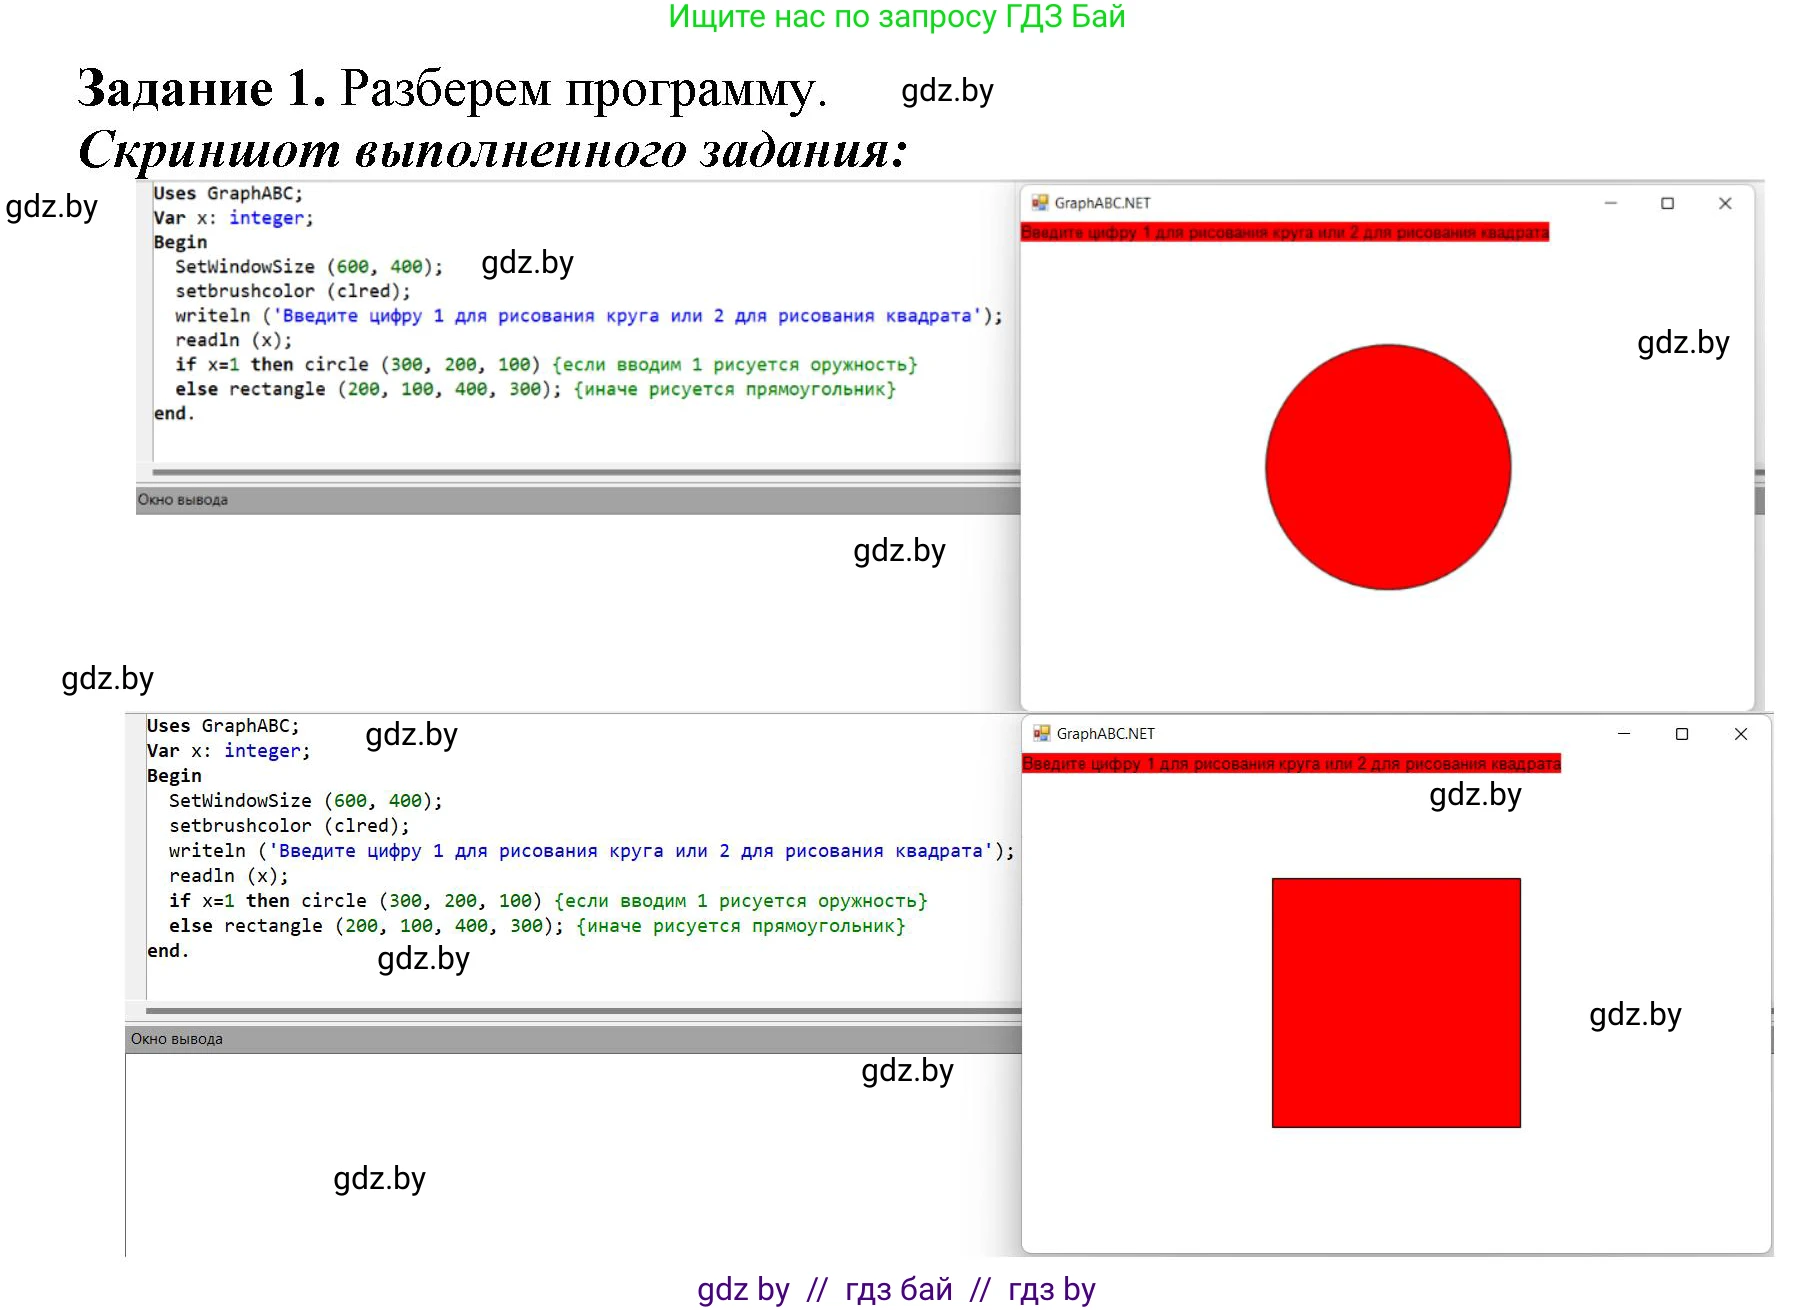
Task: Click the purple 'gdz by // гдз бай' footer text
Action: tap(896, 1289)
